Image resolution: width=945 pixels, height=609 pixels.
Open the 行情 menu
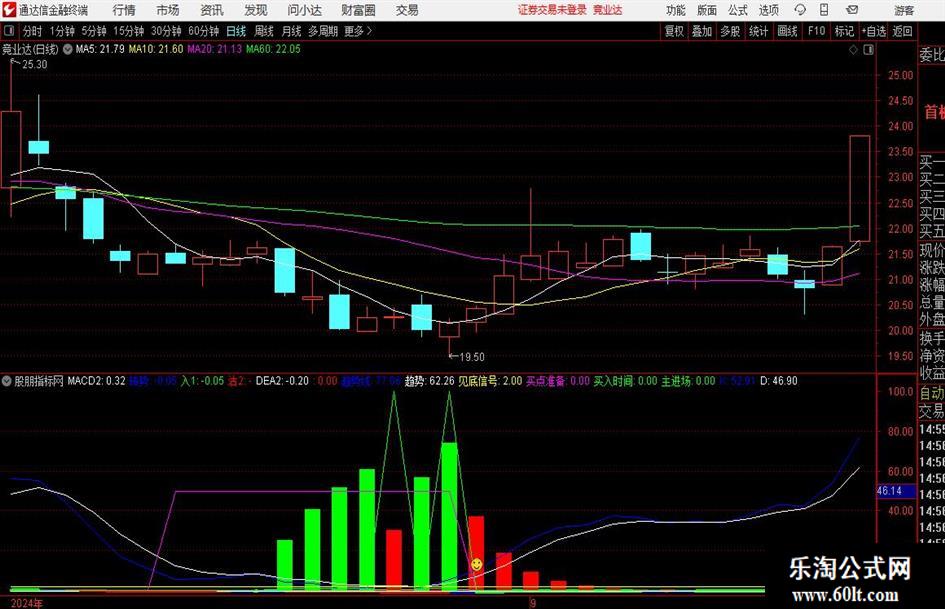point(124,10)
